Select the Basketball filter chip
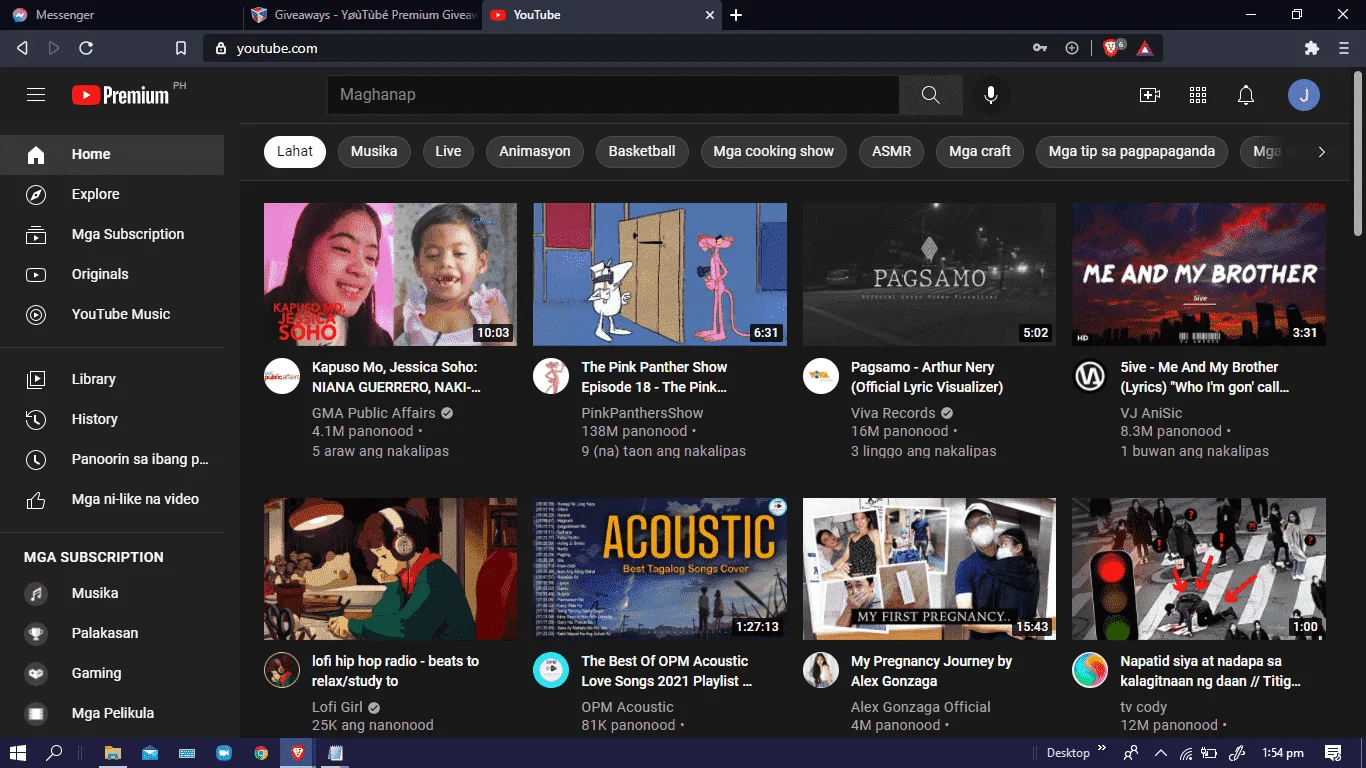This screenshot has width=1366, height=768. (x=642, y=151)
